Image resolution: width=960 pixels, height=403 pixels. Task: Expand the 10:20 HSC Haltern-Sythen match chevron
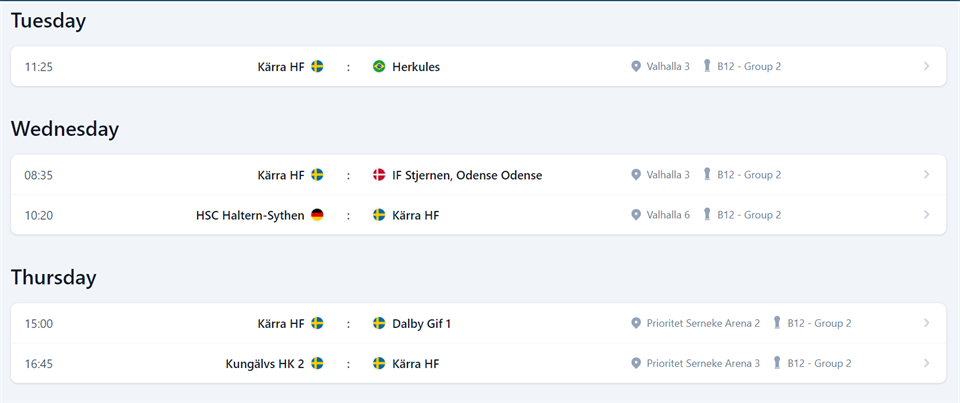pyautogui.click(x=926, y=215)
